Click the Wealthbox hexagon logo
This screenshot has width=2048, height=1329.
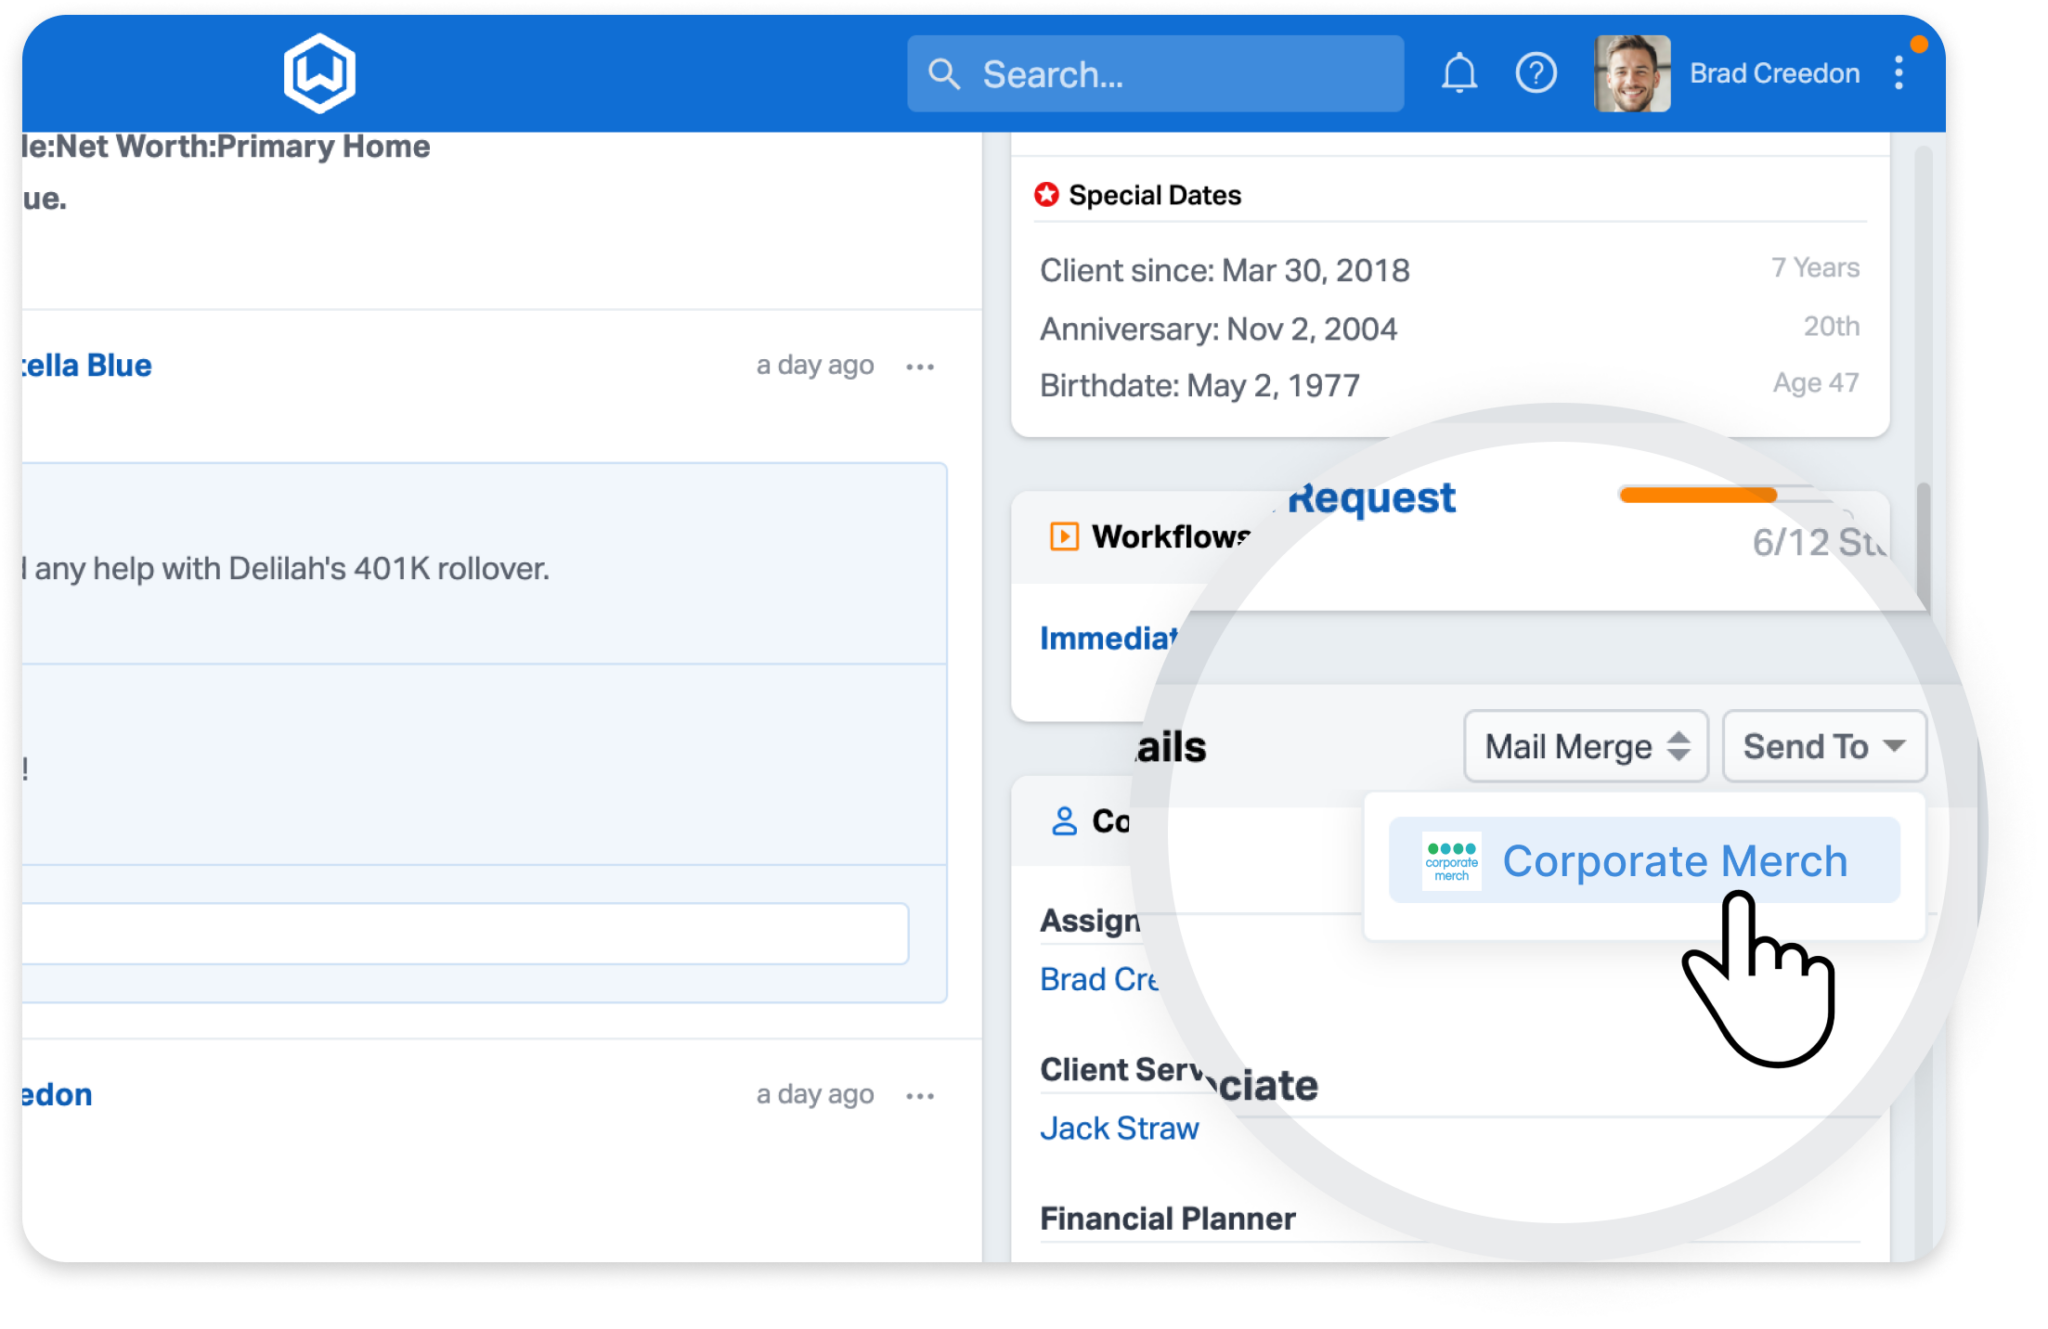[318, 73]
